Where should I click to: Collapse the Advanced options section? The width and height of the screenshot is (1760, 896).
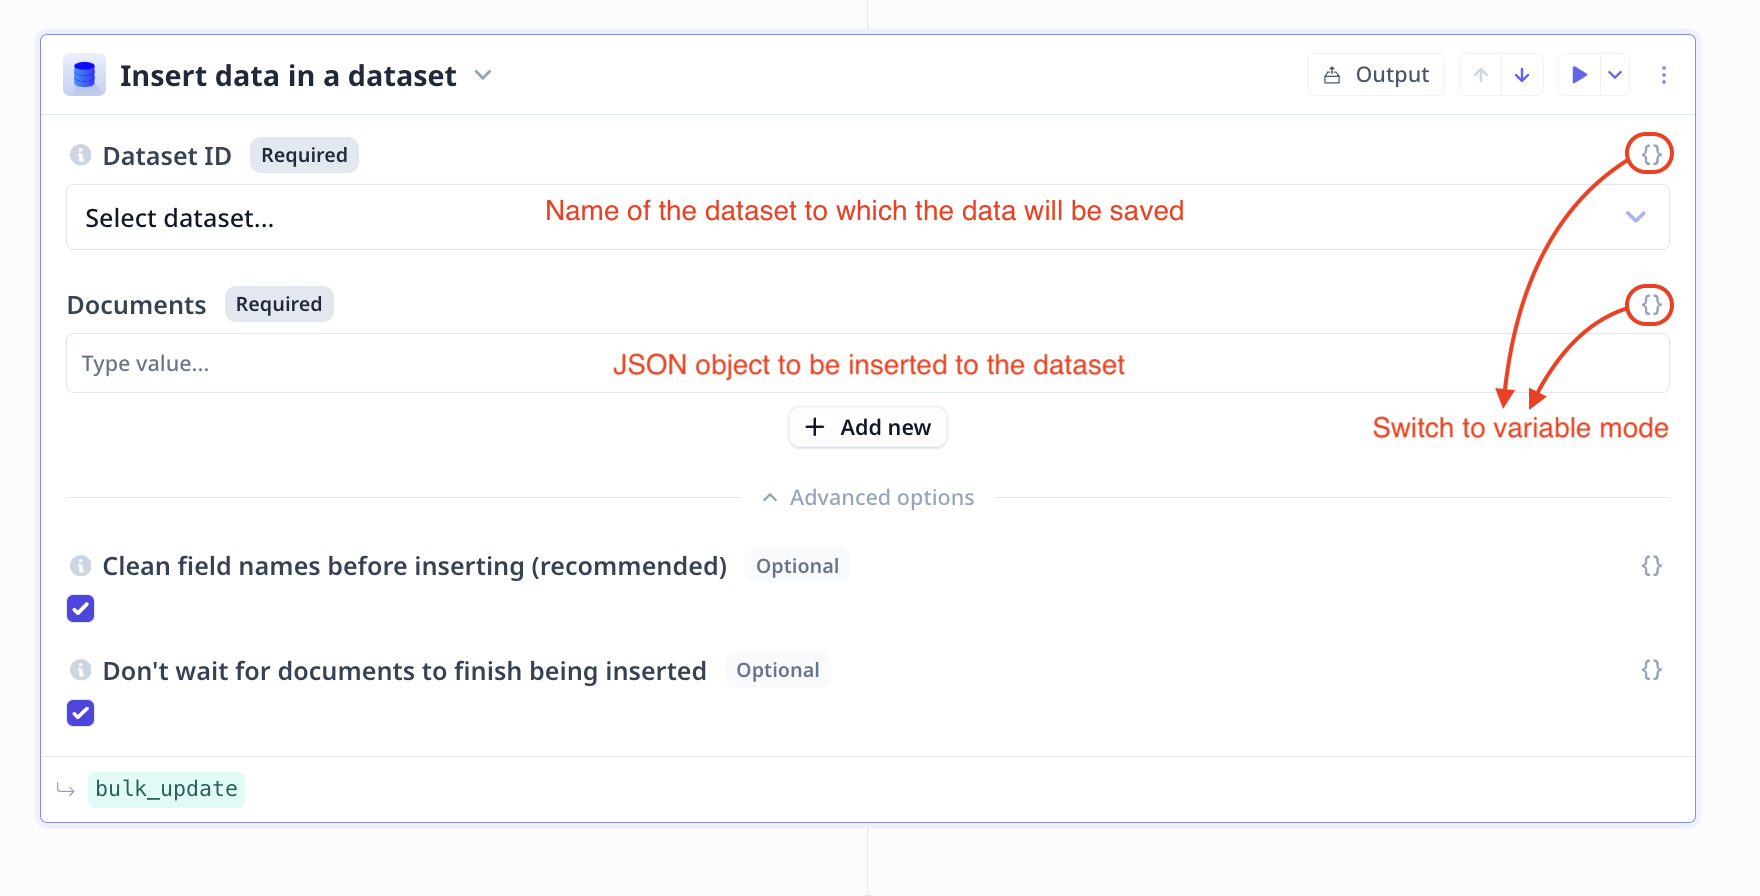pyautogui.click(x=867, y=497)
